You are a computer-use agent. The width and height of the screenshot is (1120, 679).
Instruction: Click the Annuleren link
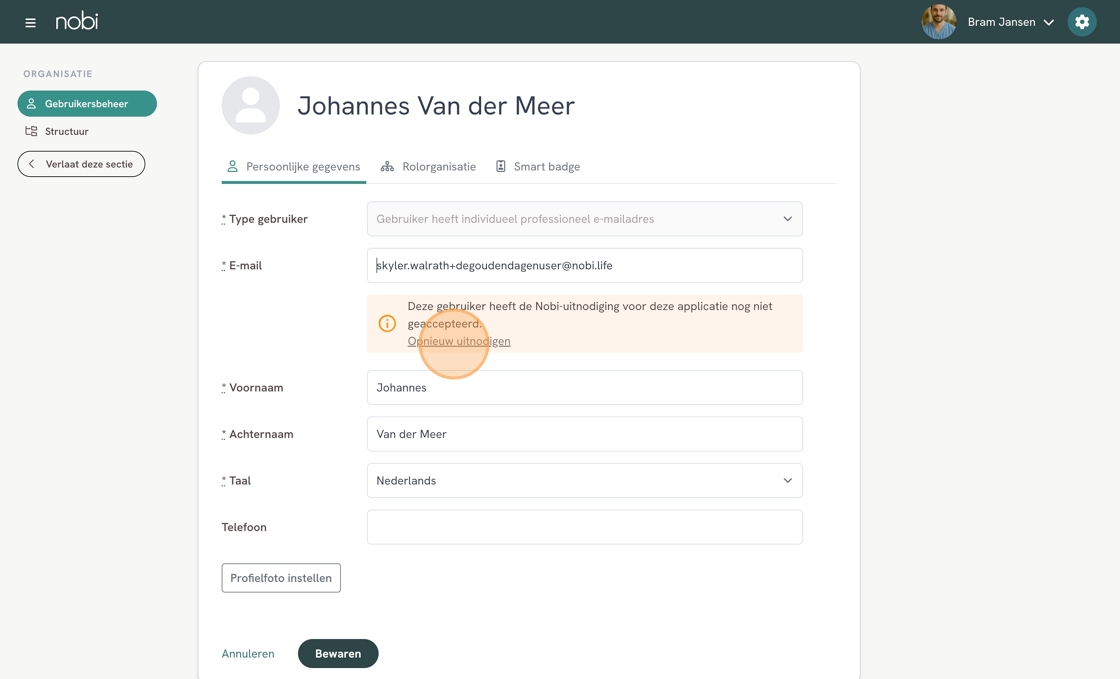tap(248, 654)
